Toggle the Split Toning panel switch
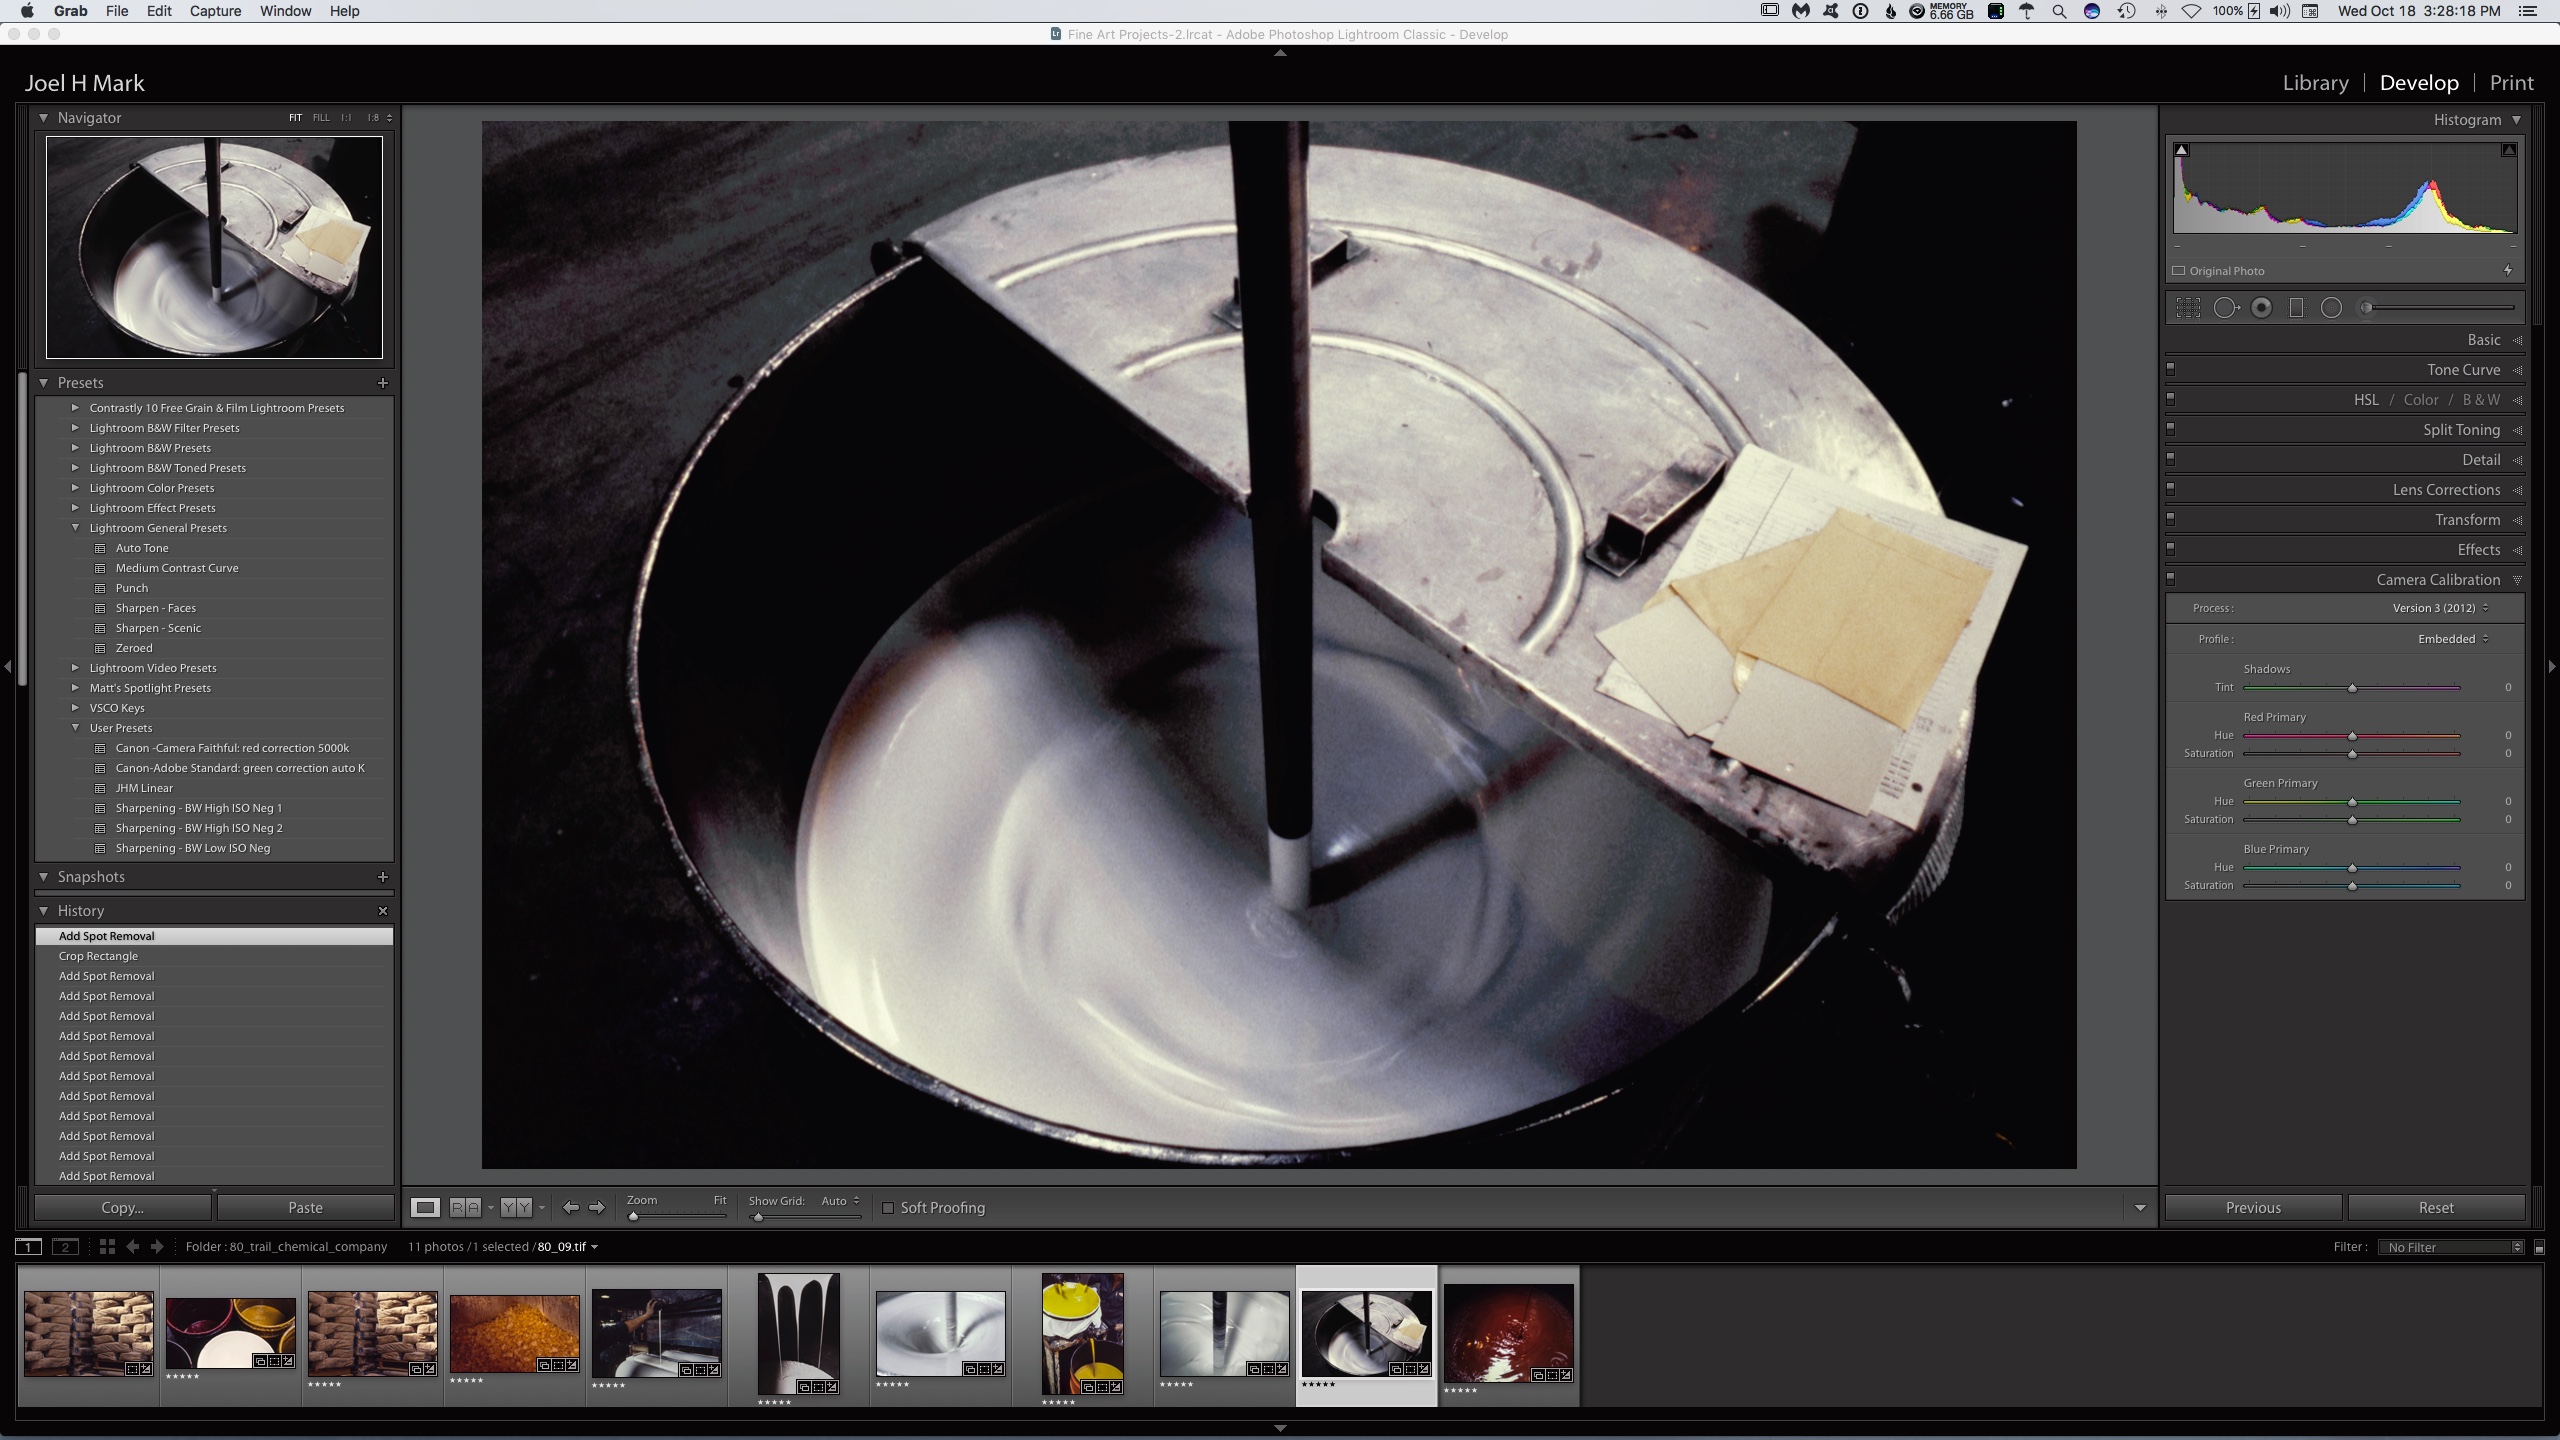The height and width of the screenshot is (1440, 2560). click(x=2171, y=429)
